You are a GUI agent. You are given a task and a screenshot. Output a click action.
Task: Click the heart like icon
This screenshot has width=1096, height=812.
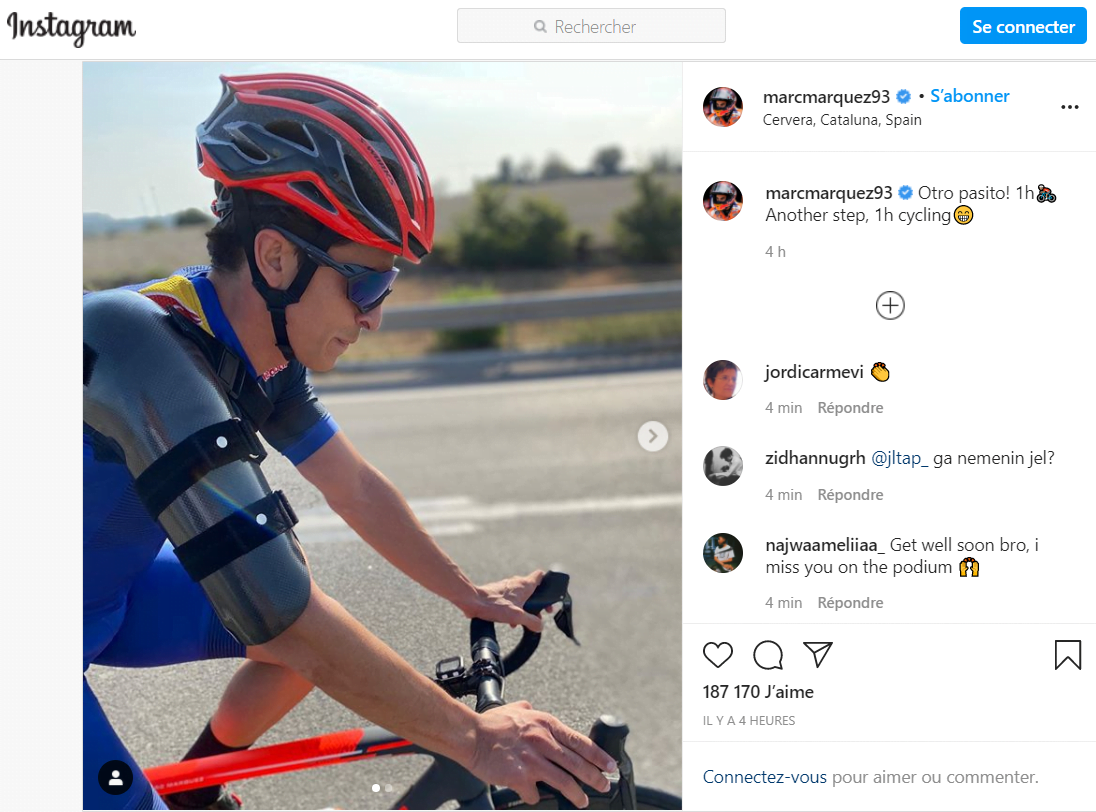tap(718, 655)
